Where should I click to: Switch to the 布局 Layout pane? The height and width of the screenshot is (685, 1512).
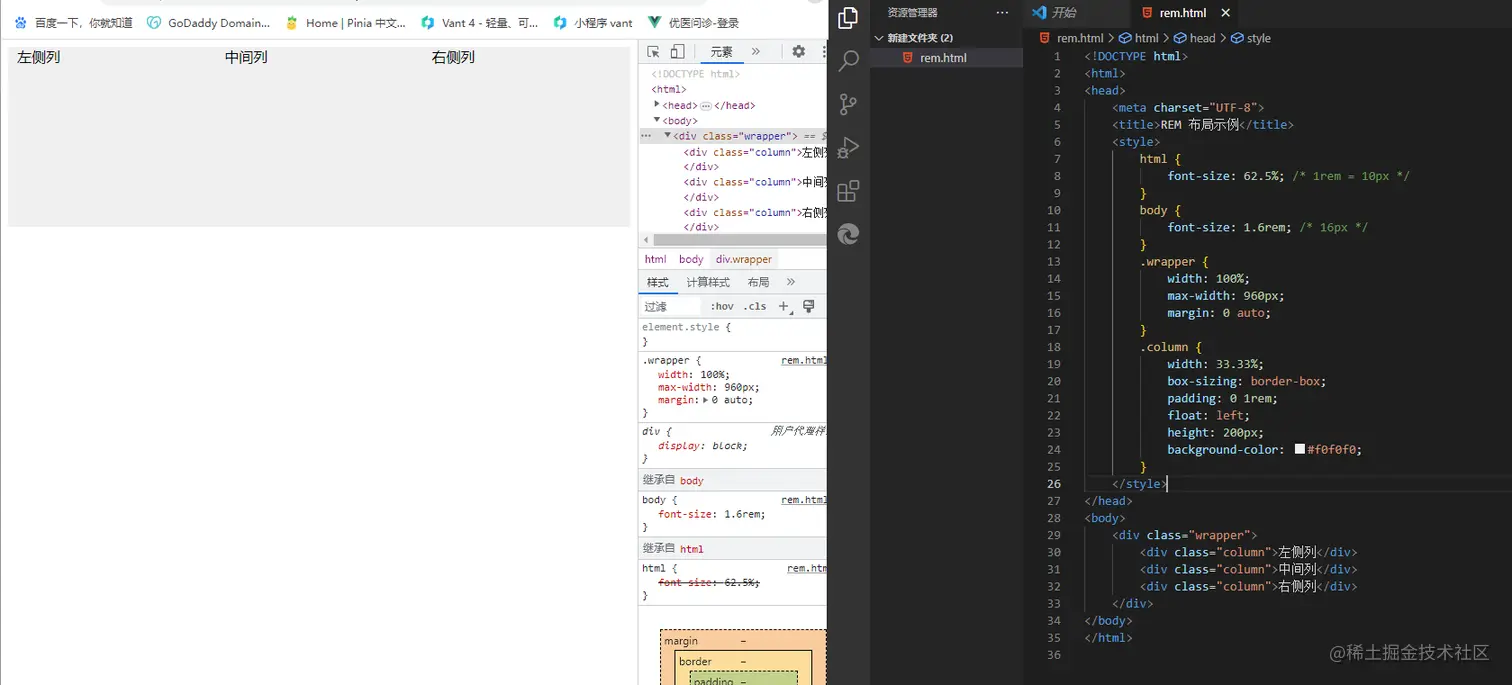coord(758,282)
